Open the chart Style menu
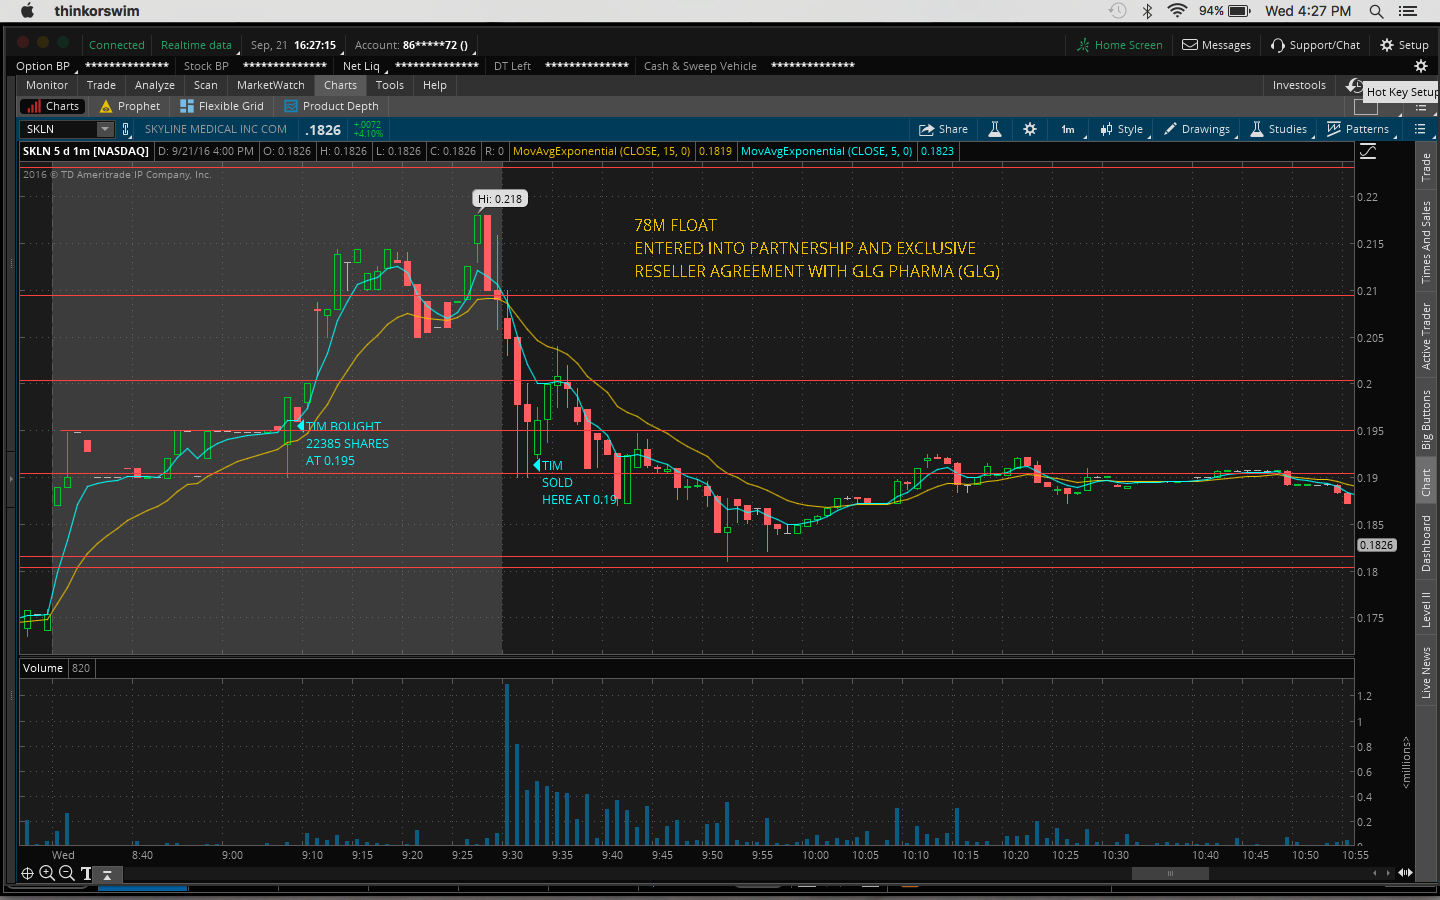 tap(1122, 129)
